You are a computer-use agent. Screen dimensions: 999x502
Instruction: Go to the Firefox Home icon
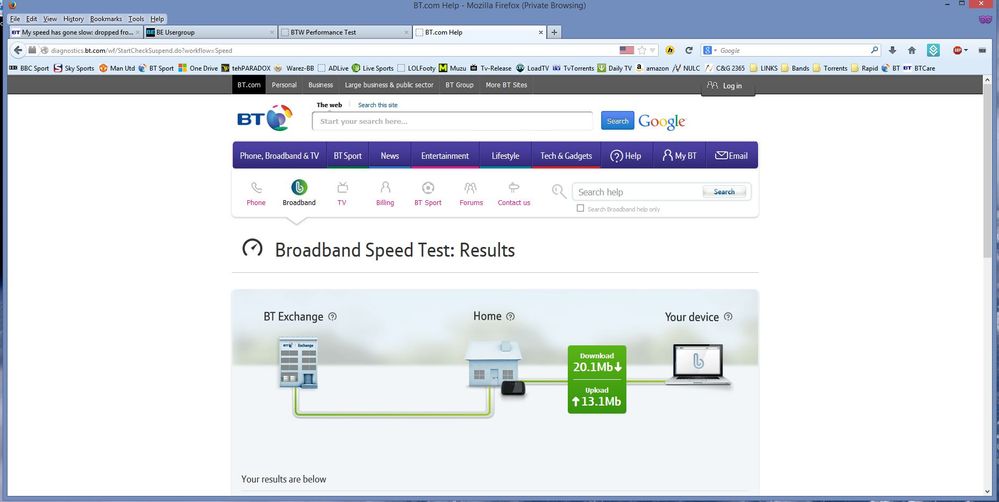(x=912, y=50)
